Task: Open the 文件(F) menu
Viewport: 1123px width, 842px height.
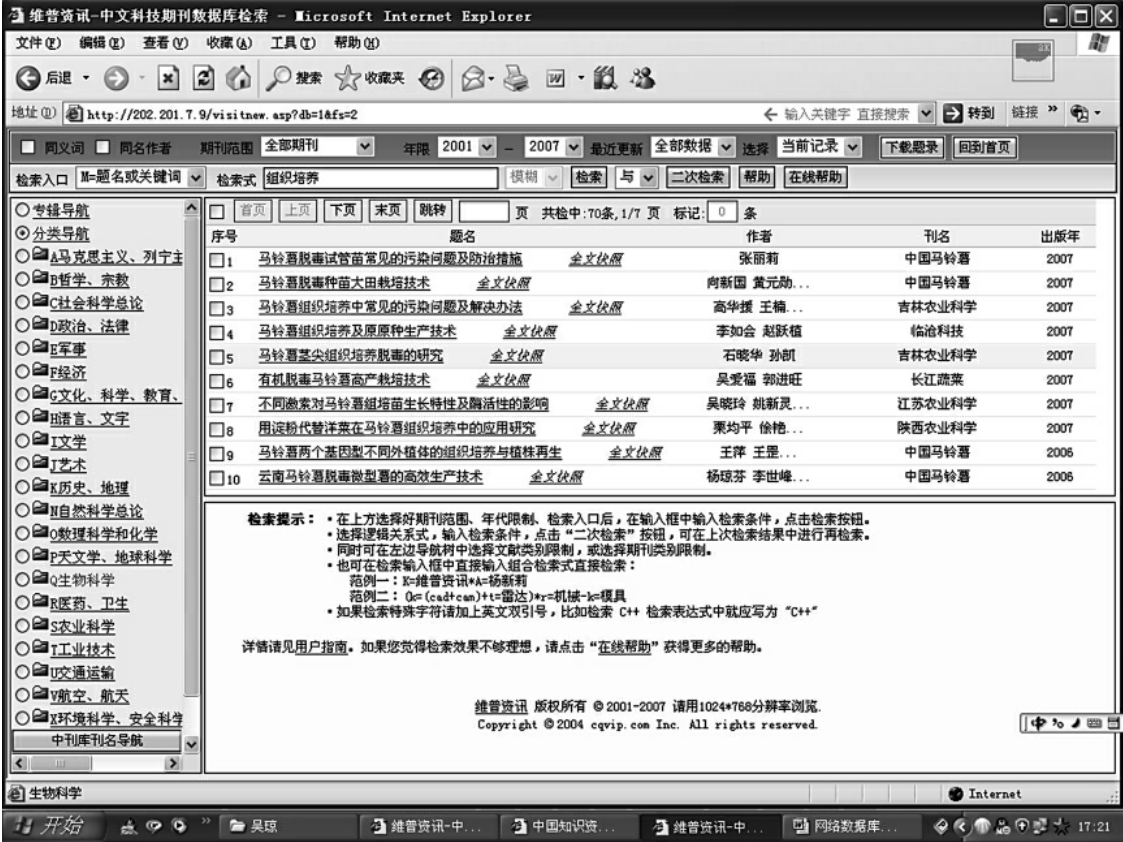Action: pyautogui.click(x=38, y=43)
